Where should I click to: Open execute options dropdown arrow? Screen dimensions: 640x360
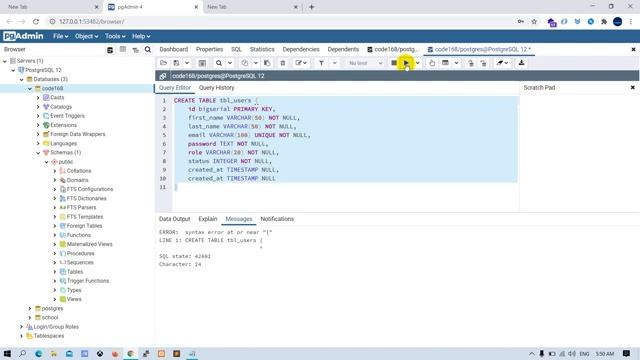pos(418,63)
